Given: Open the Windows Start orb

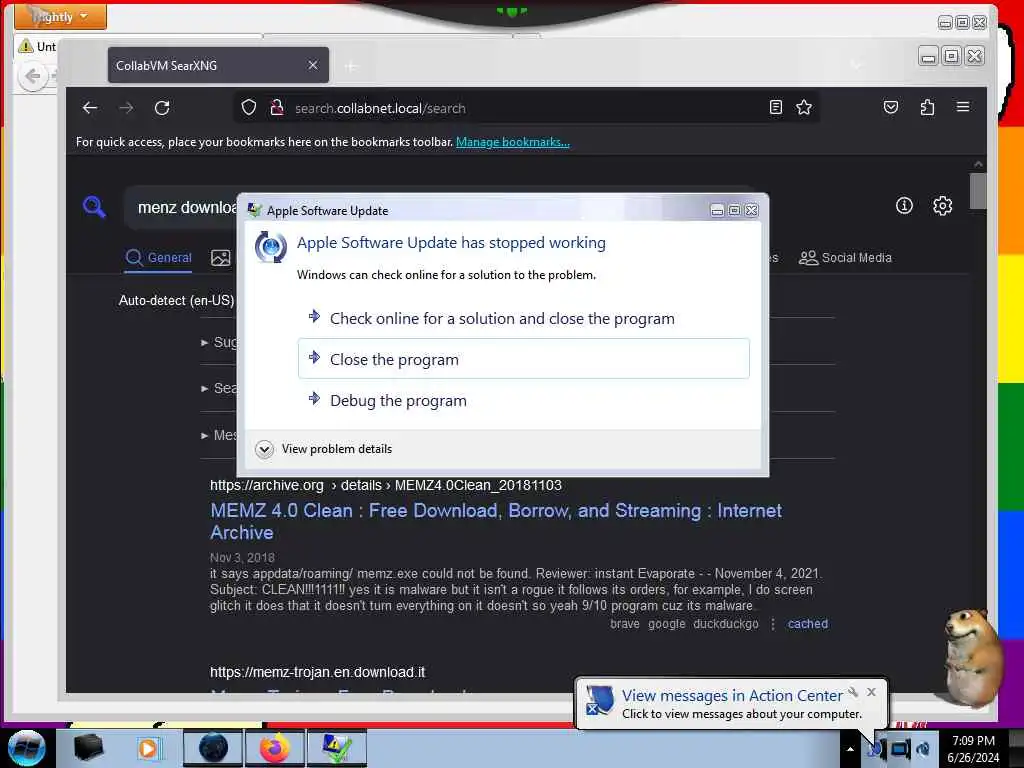Looking at the screenshot, I should (x=26, y=748).
